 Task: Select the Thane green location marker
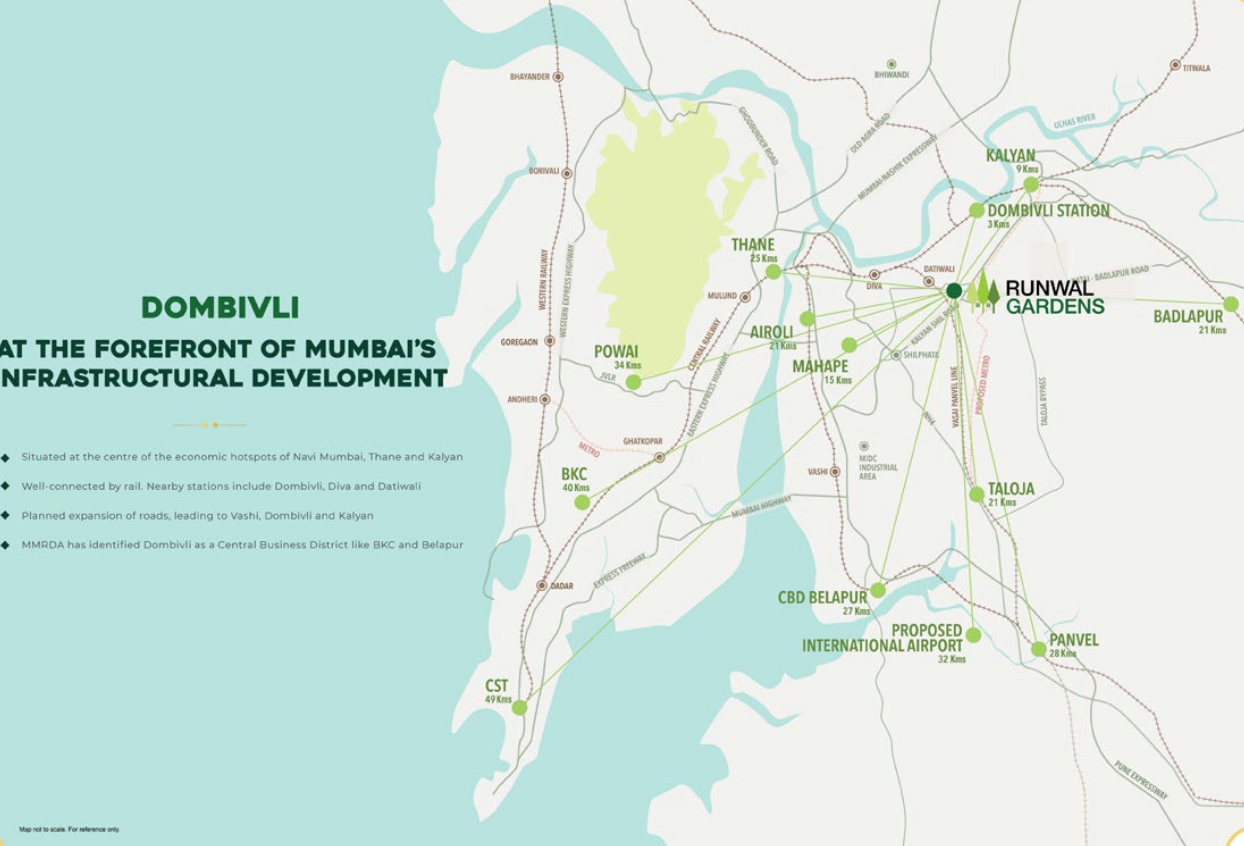[x=773, y=272]
